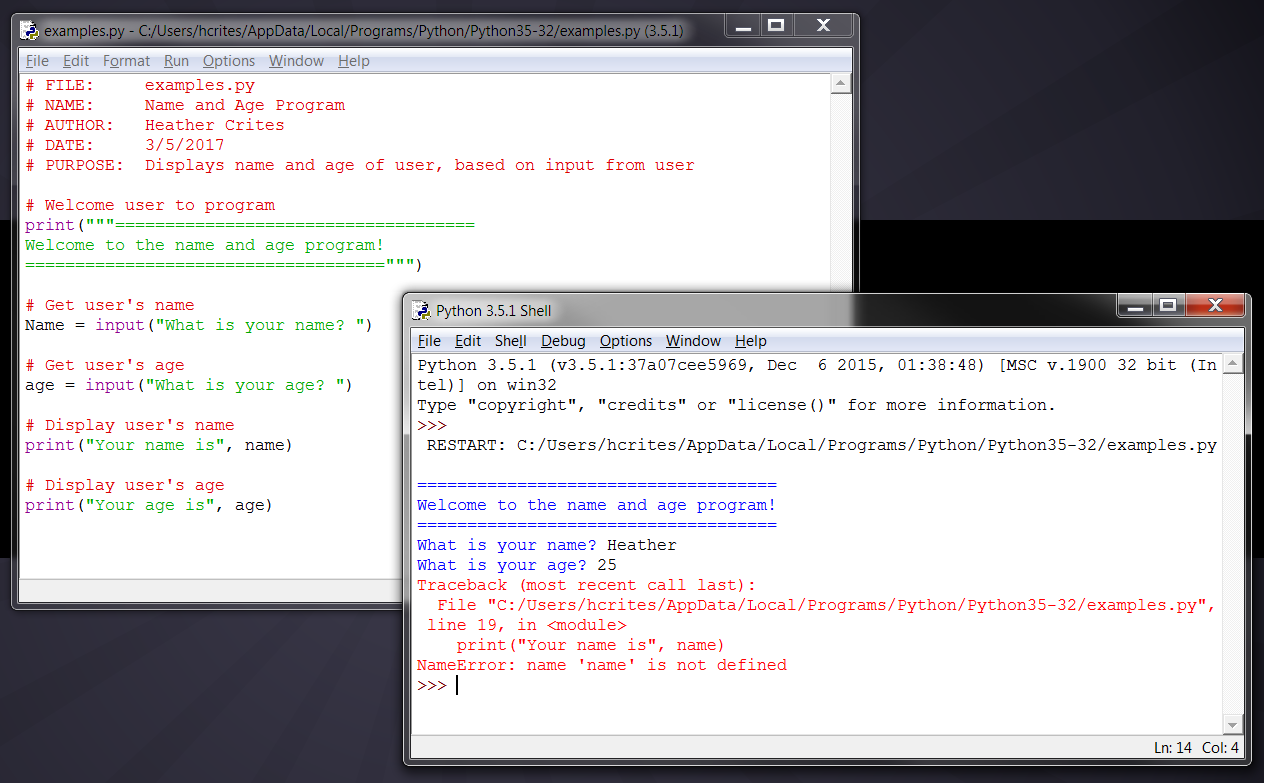
Task: Click the '# AUTHOR: Heather Crites' line
Action: [155, 125]
